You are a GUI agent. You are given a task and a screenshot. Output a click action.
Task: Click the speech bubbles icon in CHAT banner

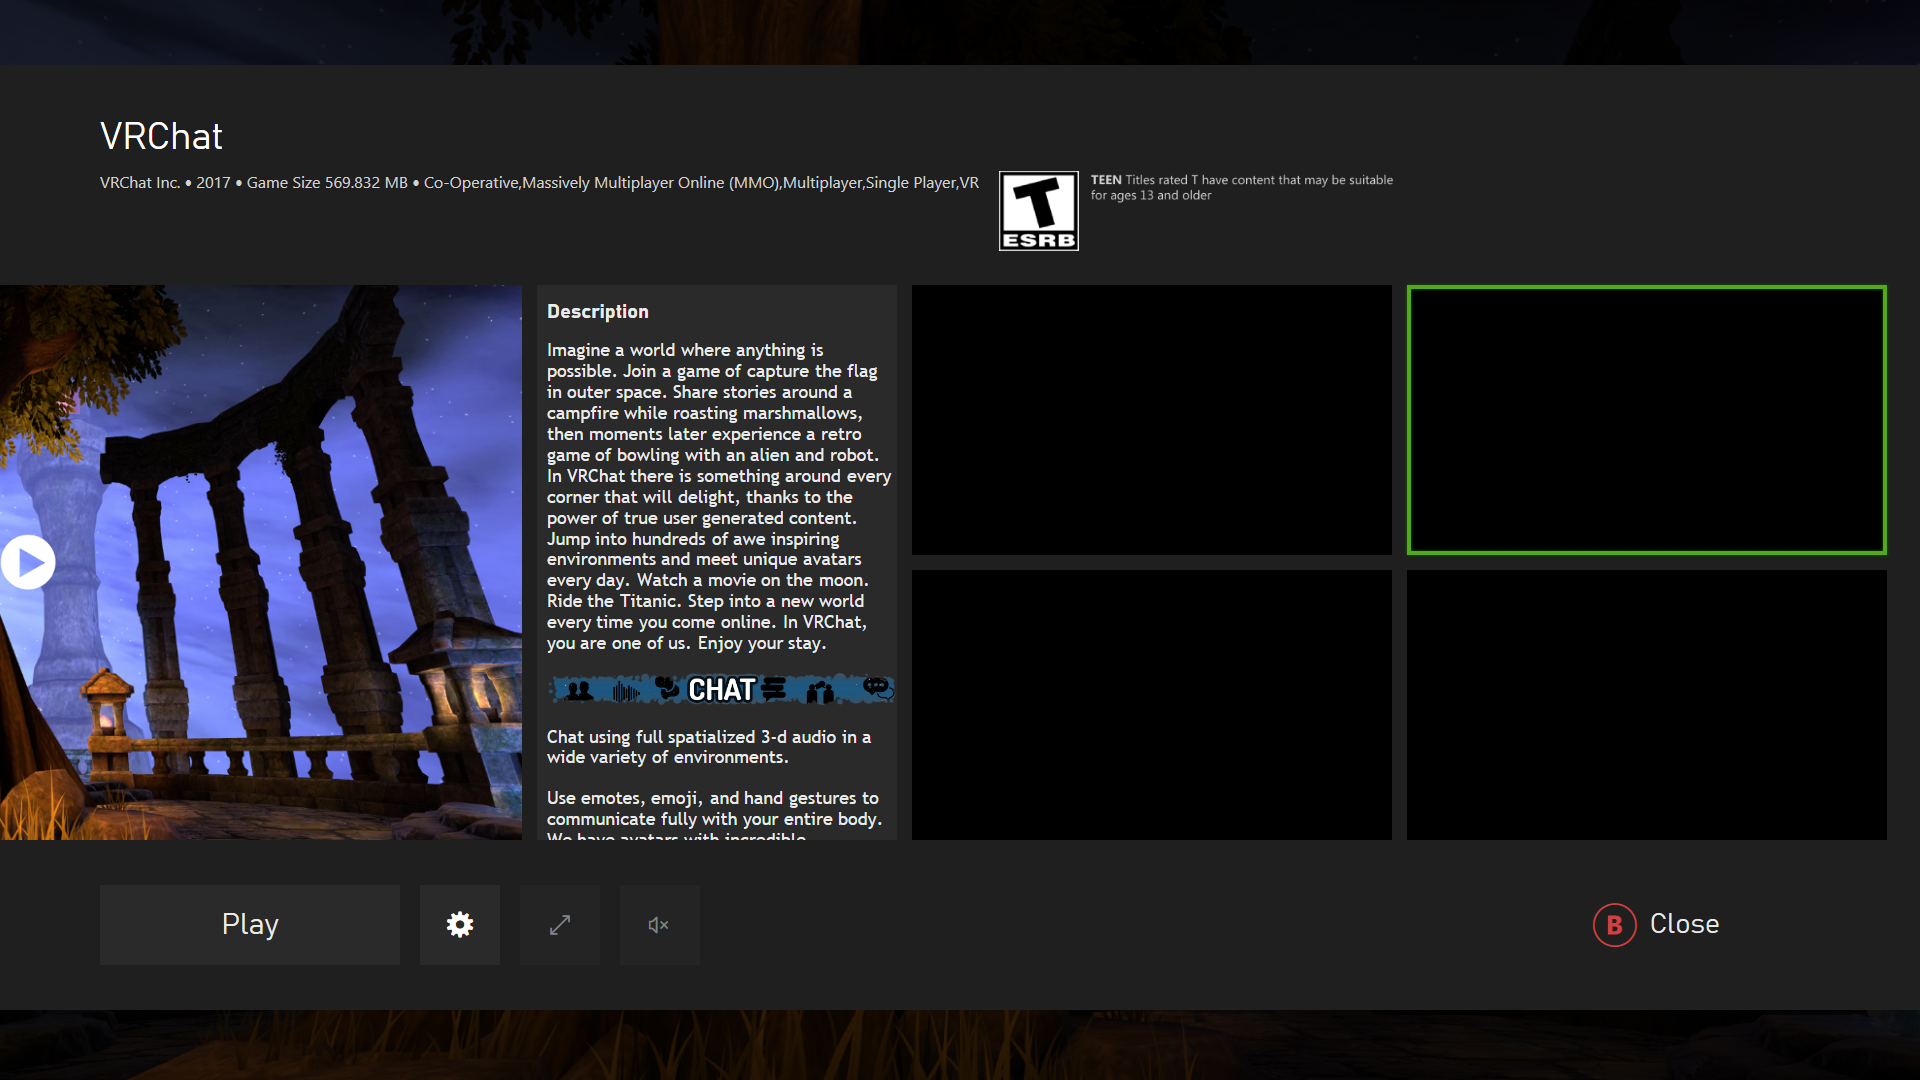pyautogui.click(x=876, y=687)
